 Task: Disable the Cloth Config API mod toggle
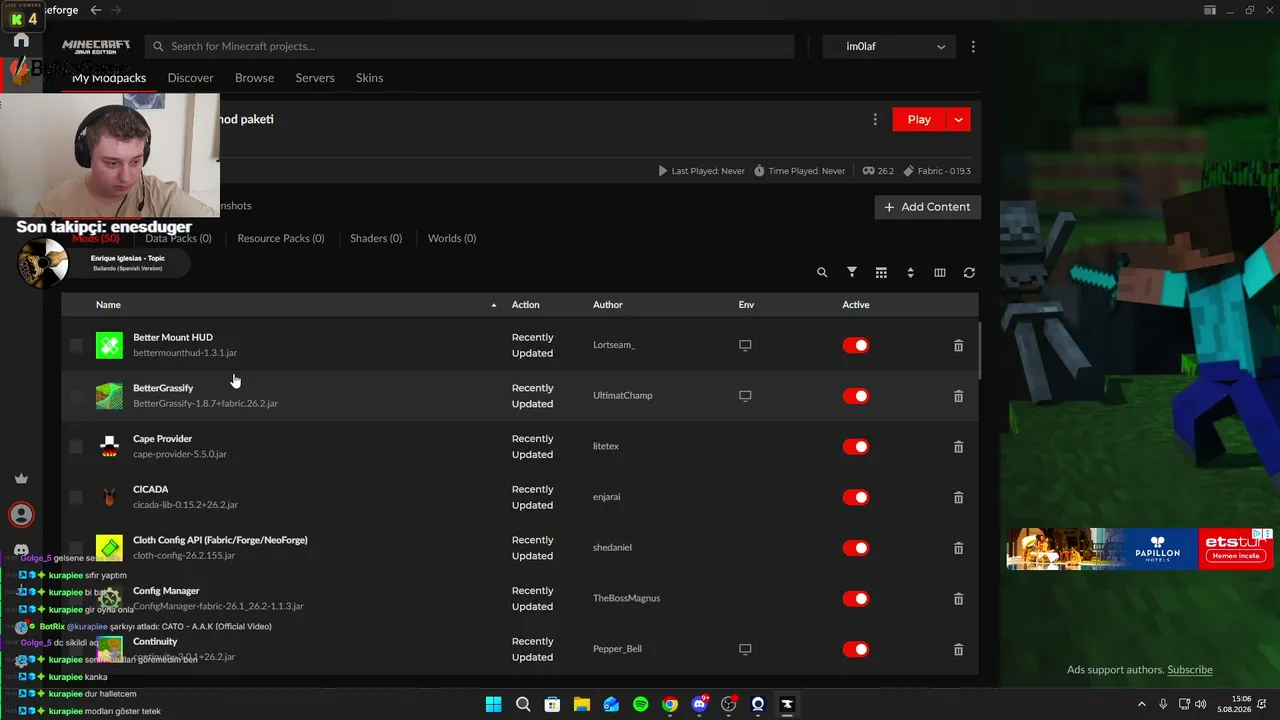coord(855,548)
